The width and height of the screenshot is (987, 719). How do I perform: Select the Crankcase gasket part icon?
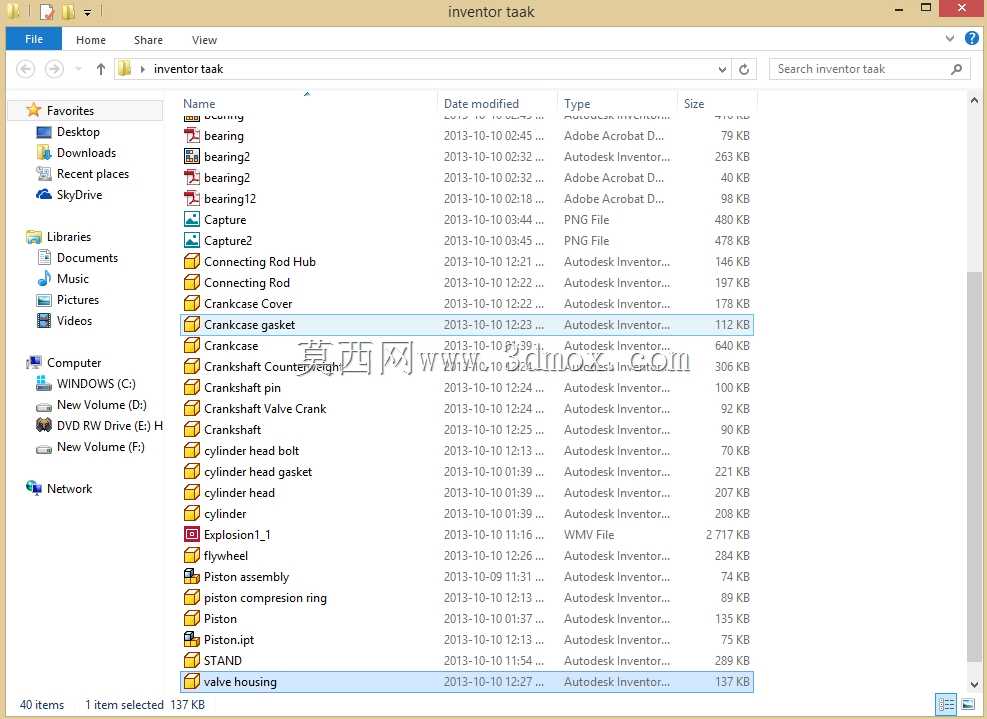click(191, 324)
